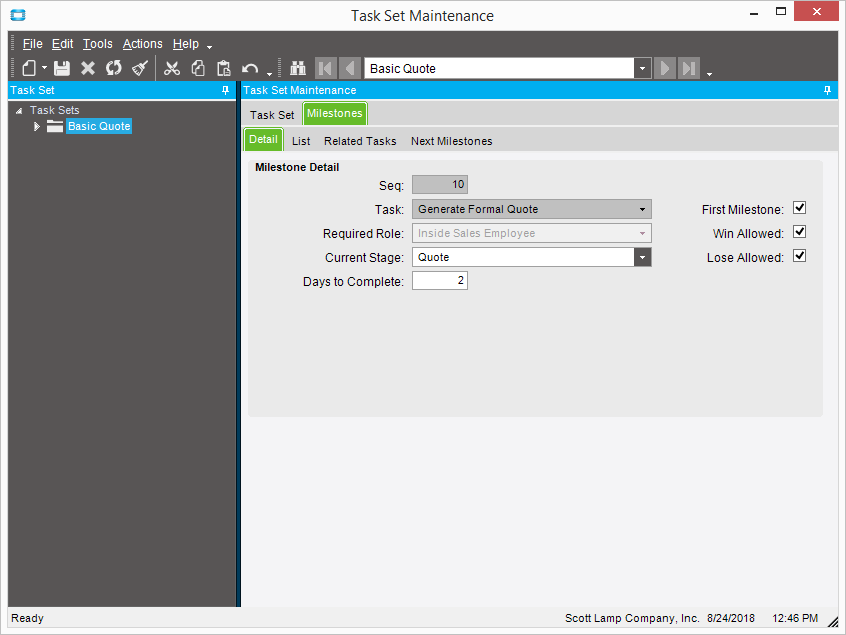Pin the Task Set Maintenance panel
846x635 pixels.
(828, 90)
